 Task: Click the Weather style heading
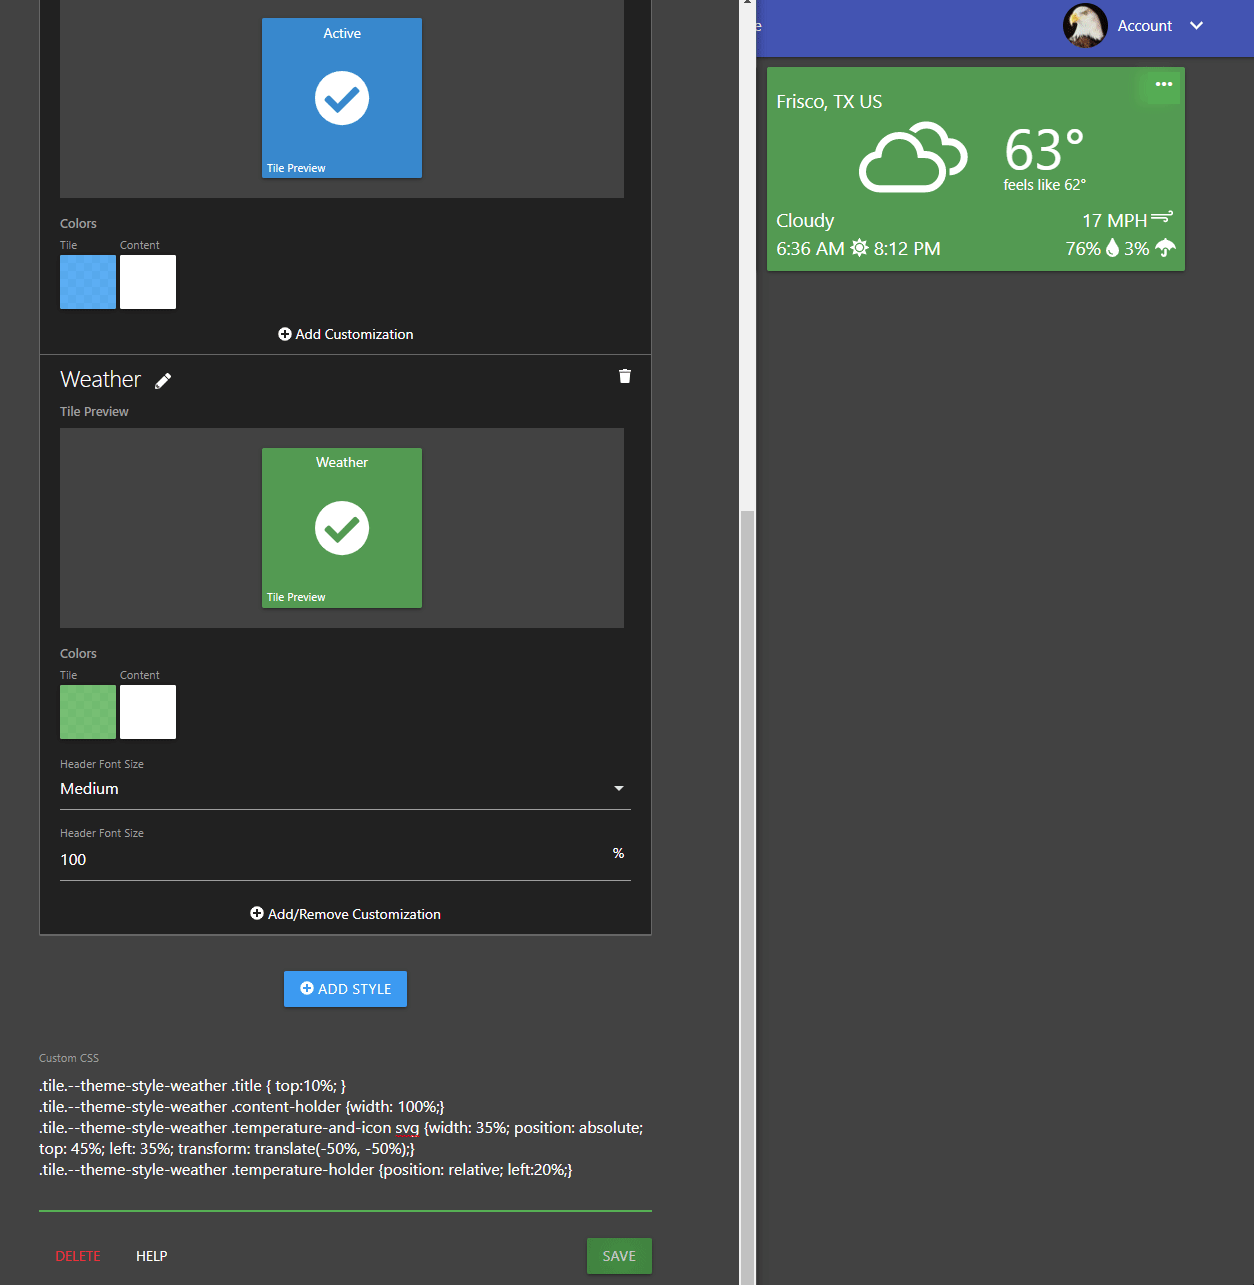coord(100,380)
